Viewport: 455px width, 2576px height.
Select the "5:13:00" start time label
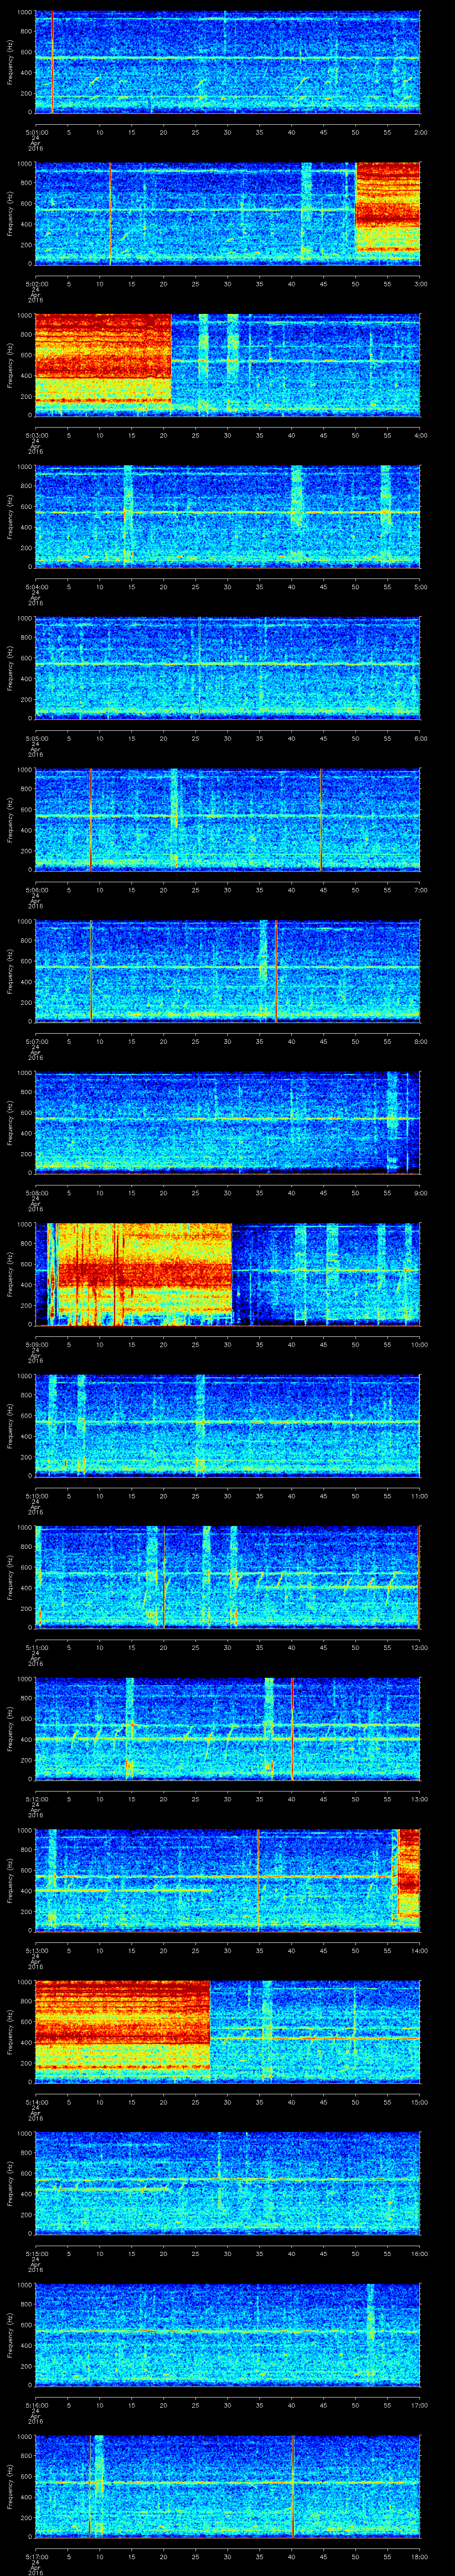coord(36,1950)
